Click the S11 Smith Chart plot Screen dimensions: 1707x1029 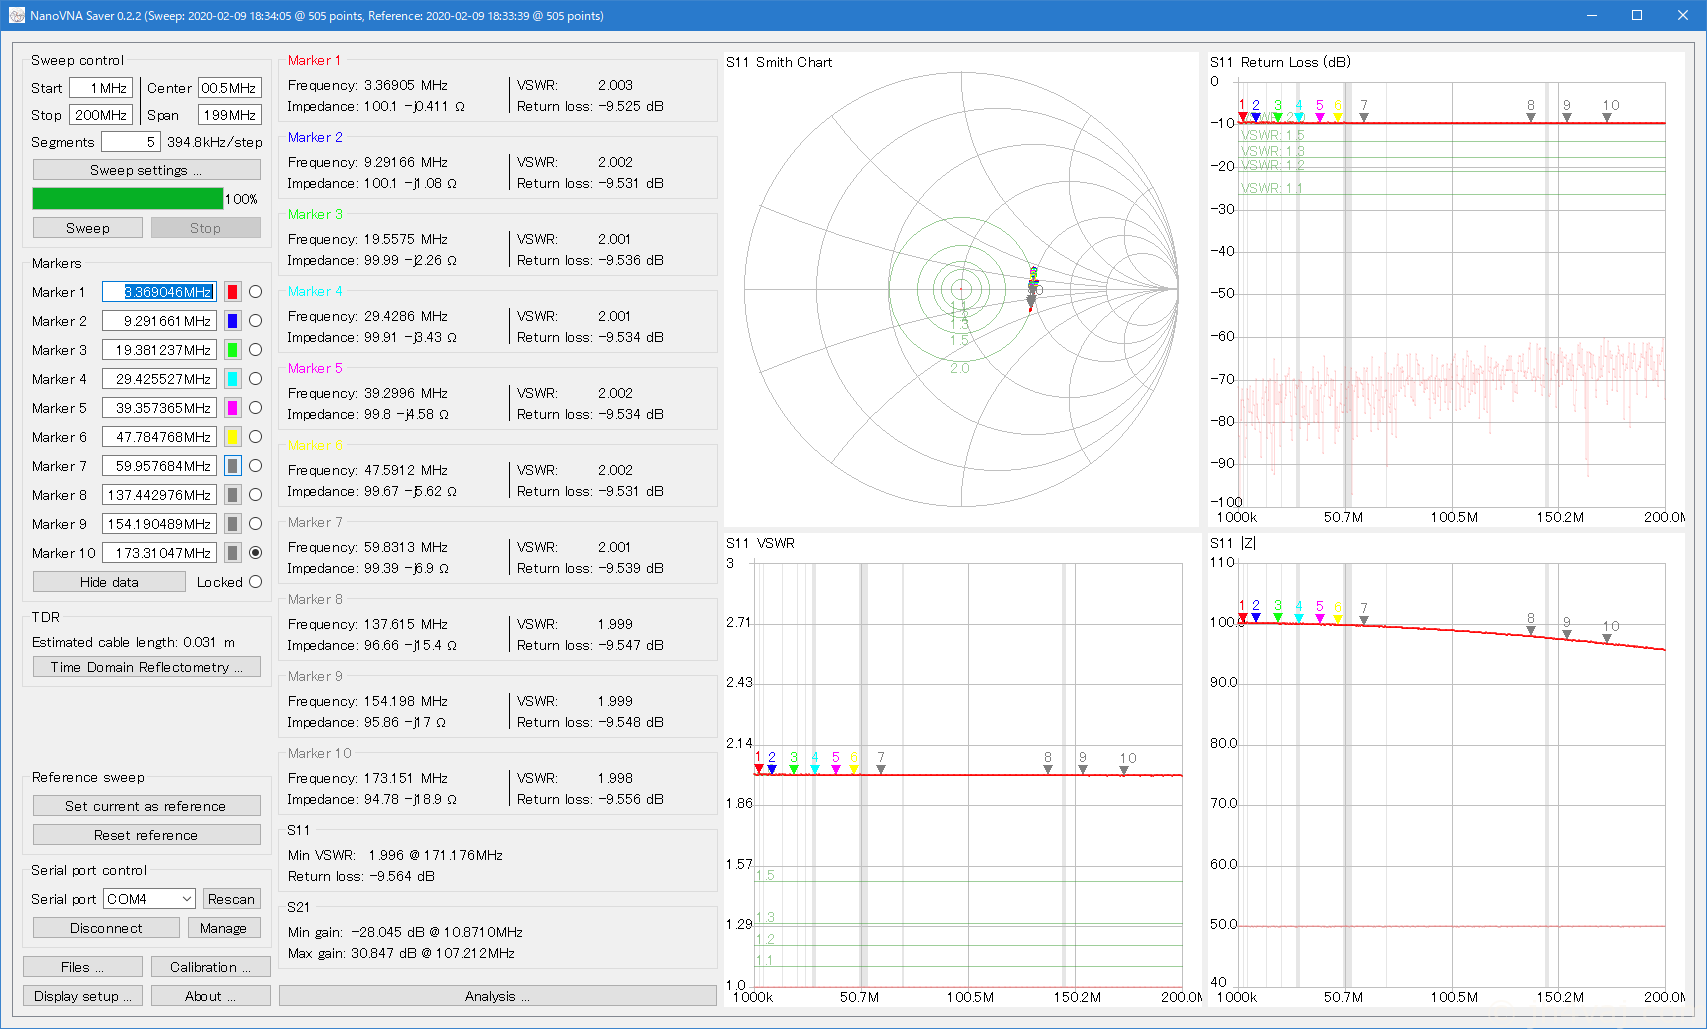961,290
